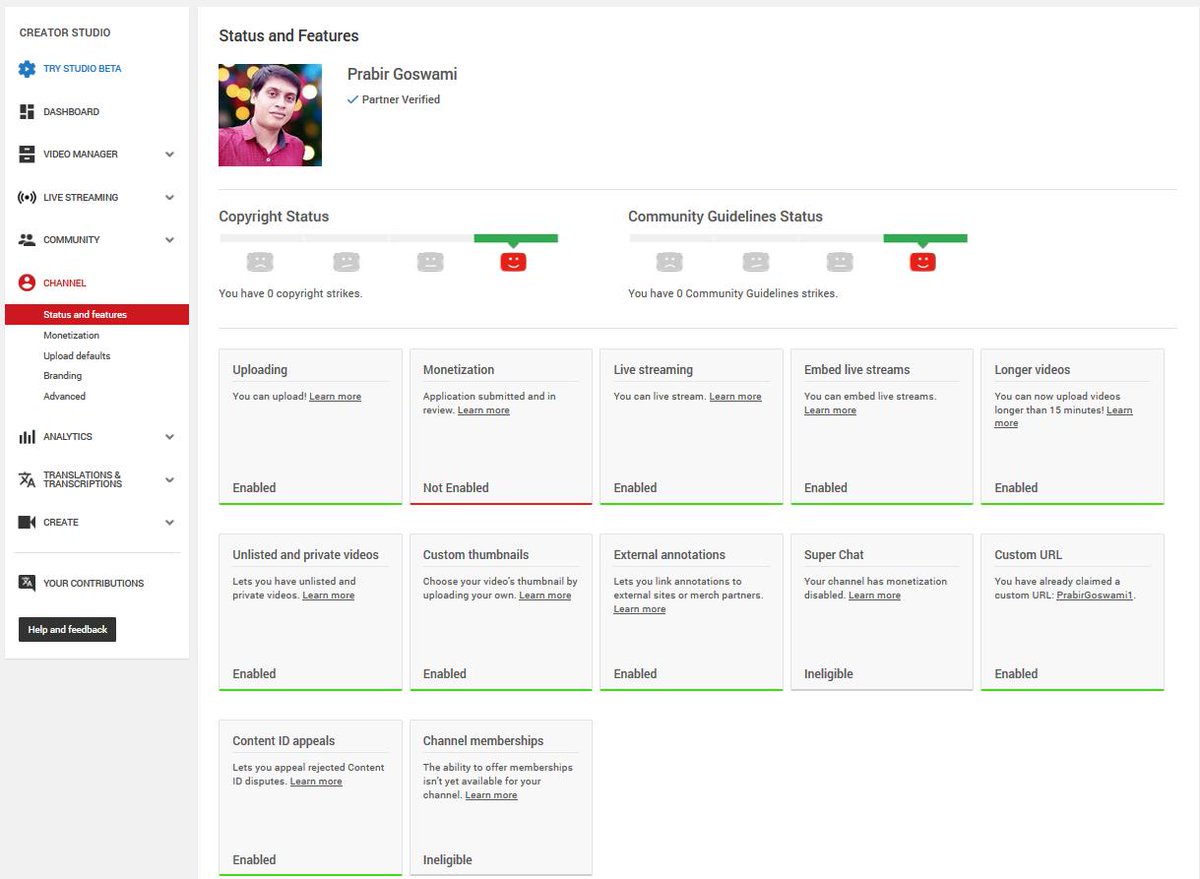Click the first gray sad face under Community Guidelines
This screenshot has height=879, width=1200.
[669, 262]
